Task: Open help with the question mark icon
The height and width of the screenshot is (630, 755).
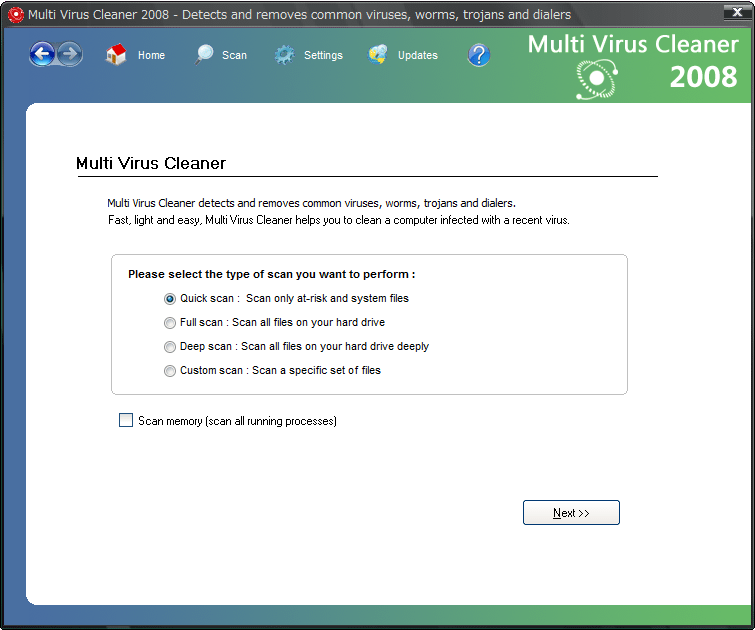Action: 479,55
